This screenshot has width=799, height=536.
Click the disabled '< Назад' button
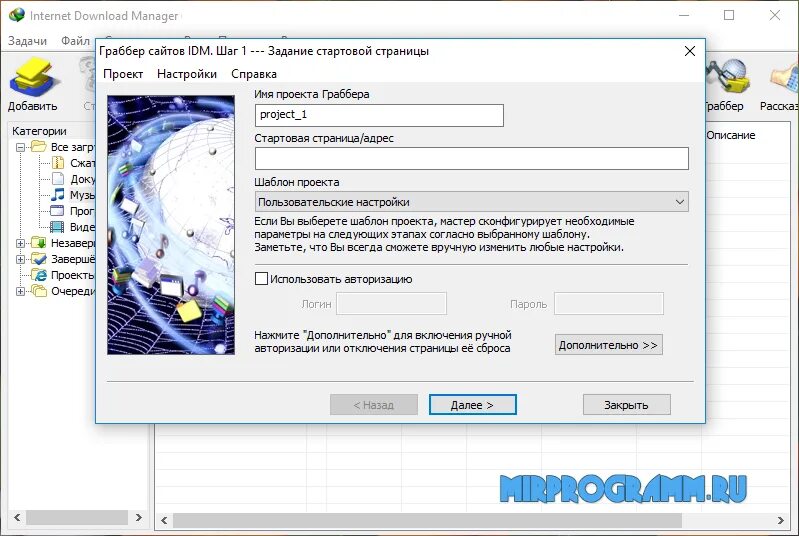coord(374,405)
